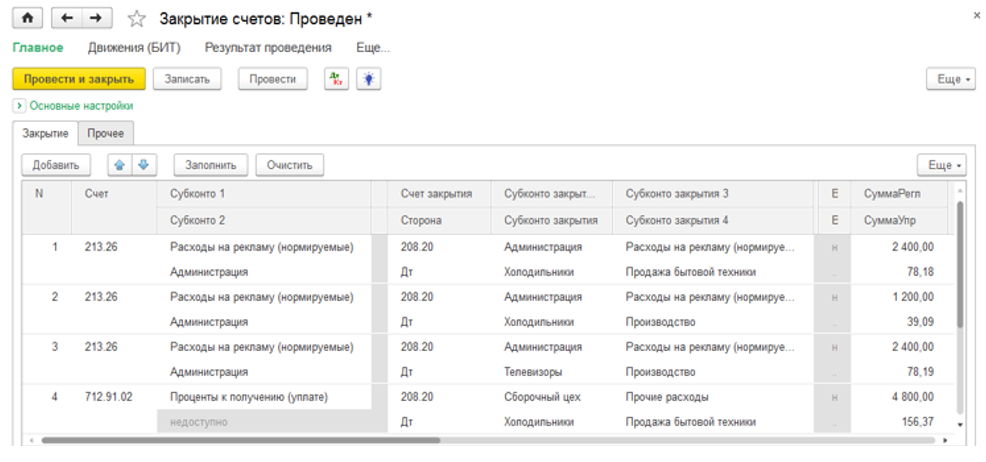Click Провести и закрыть button
The image size is (986, 462).
tap(79, 79)
